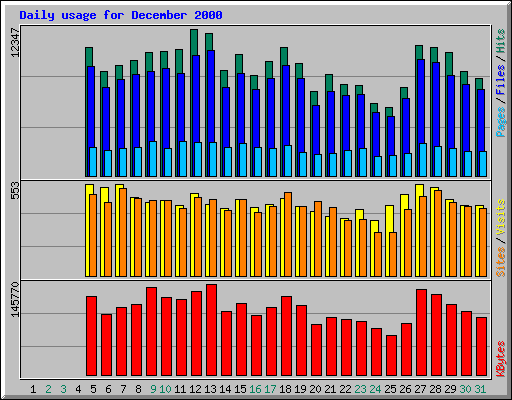Click day label 4 on the axis
The height and width of the screenshot is (400, 512).
[78, 389]
